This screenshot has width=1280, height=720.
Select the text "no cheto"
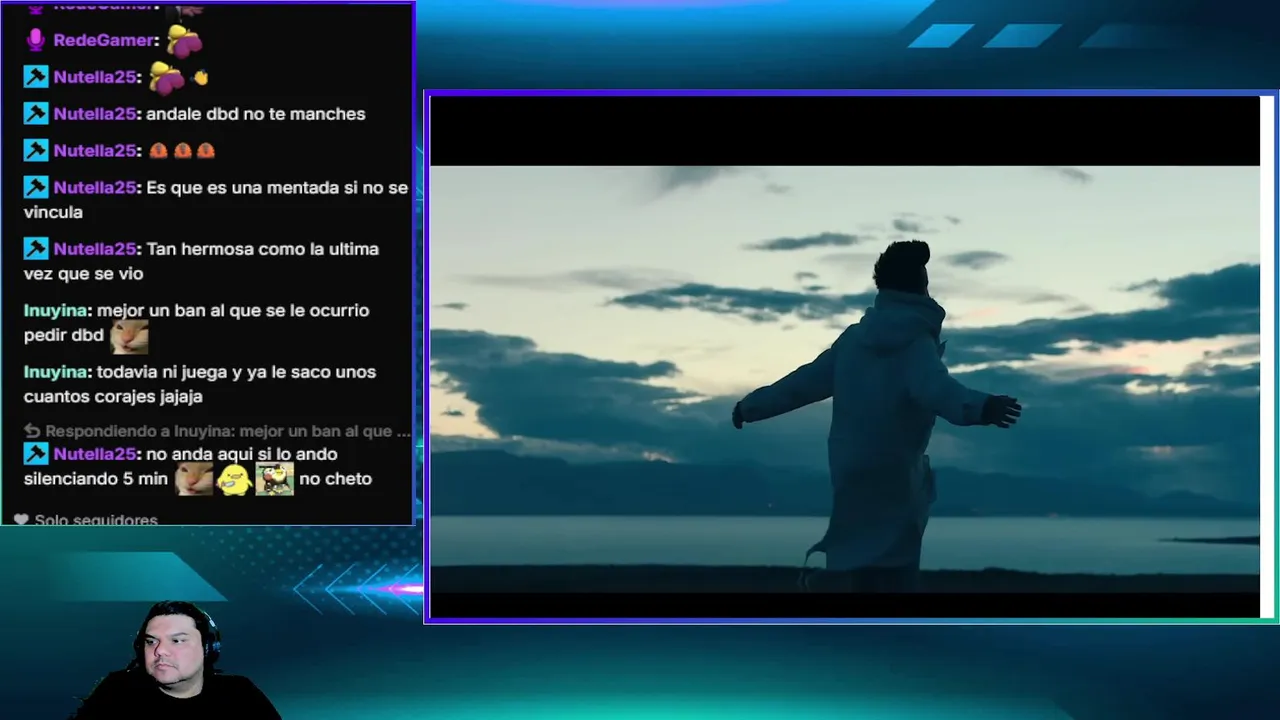(x=335, y=479)
